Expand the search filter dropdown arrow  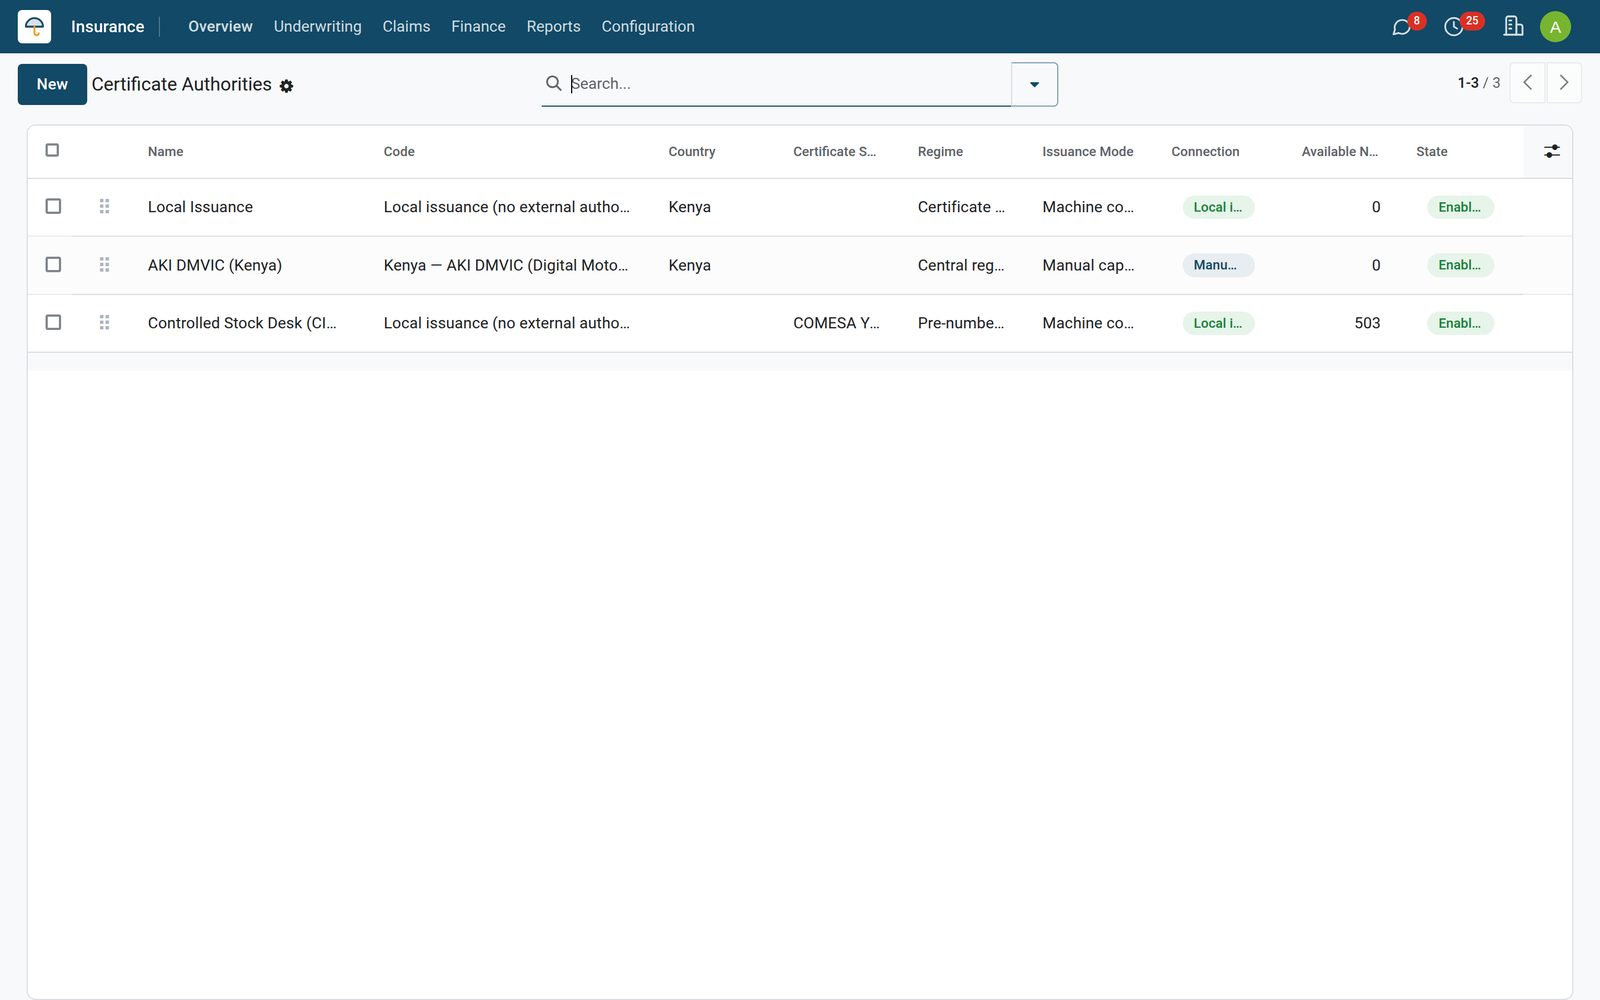(x=1034, y=84)
